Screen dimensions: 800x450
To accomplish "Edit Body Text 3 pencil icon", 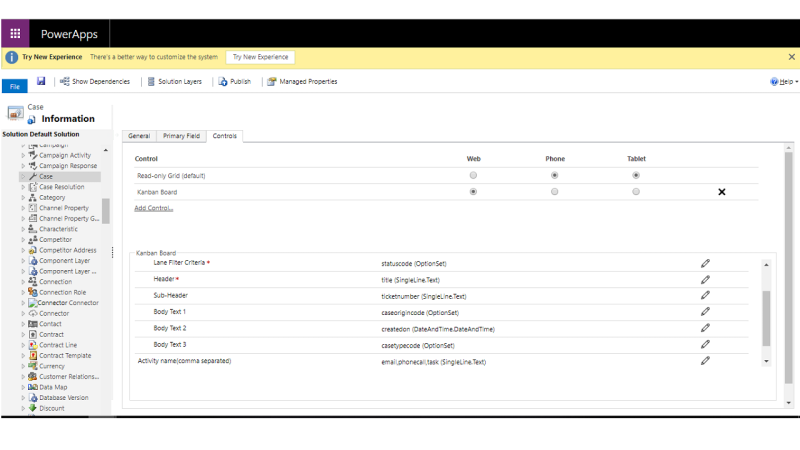I will coord(705,344).
